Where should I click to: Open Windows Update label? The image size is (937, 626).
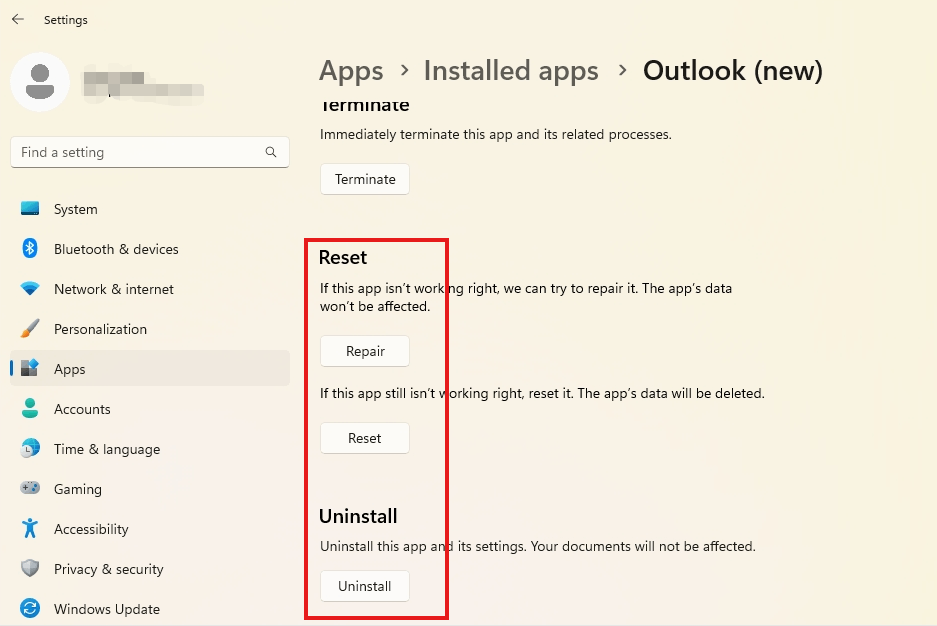coord(107,609)
